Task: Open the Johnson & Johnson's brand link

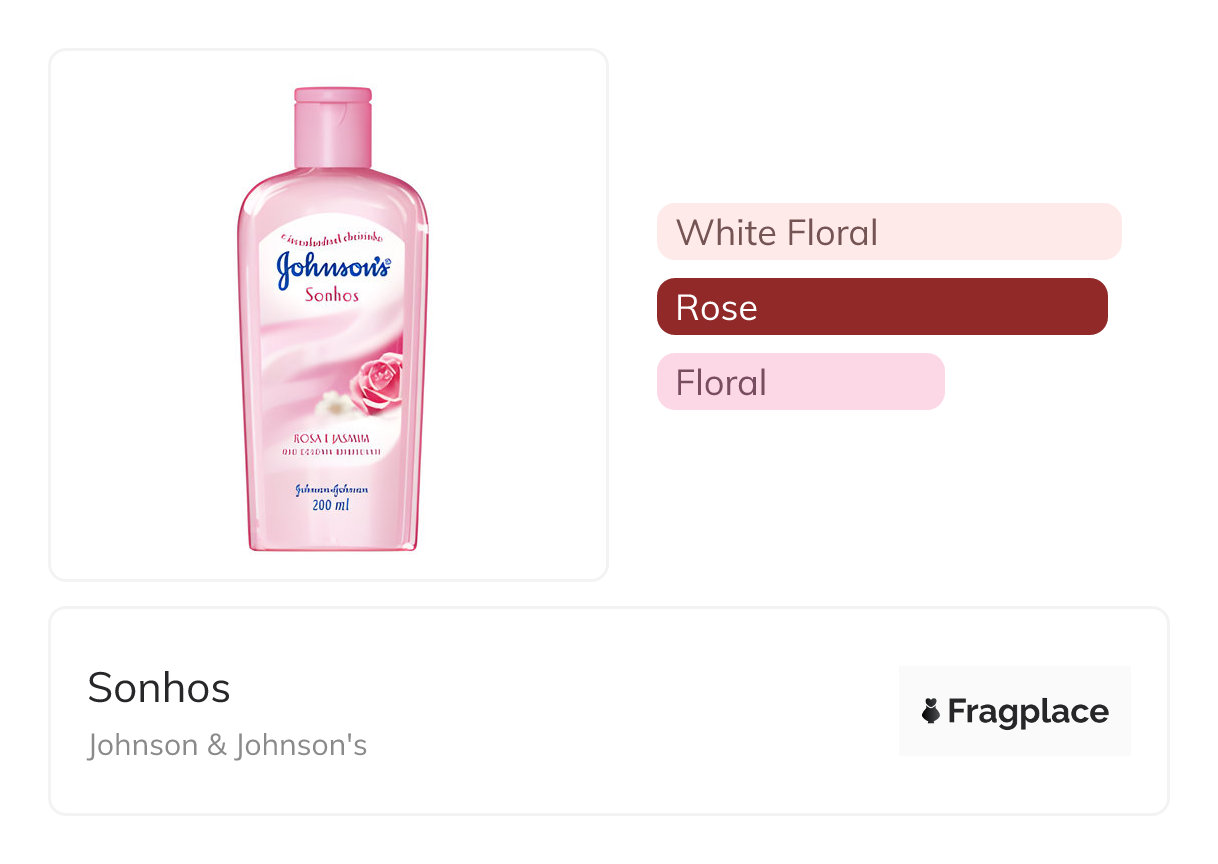Action: [x=227, y=746]
